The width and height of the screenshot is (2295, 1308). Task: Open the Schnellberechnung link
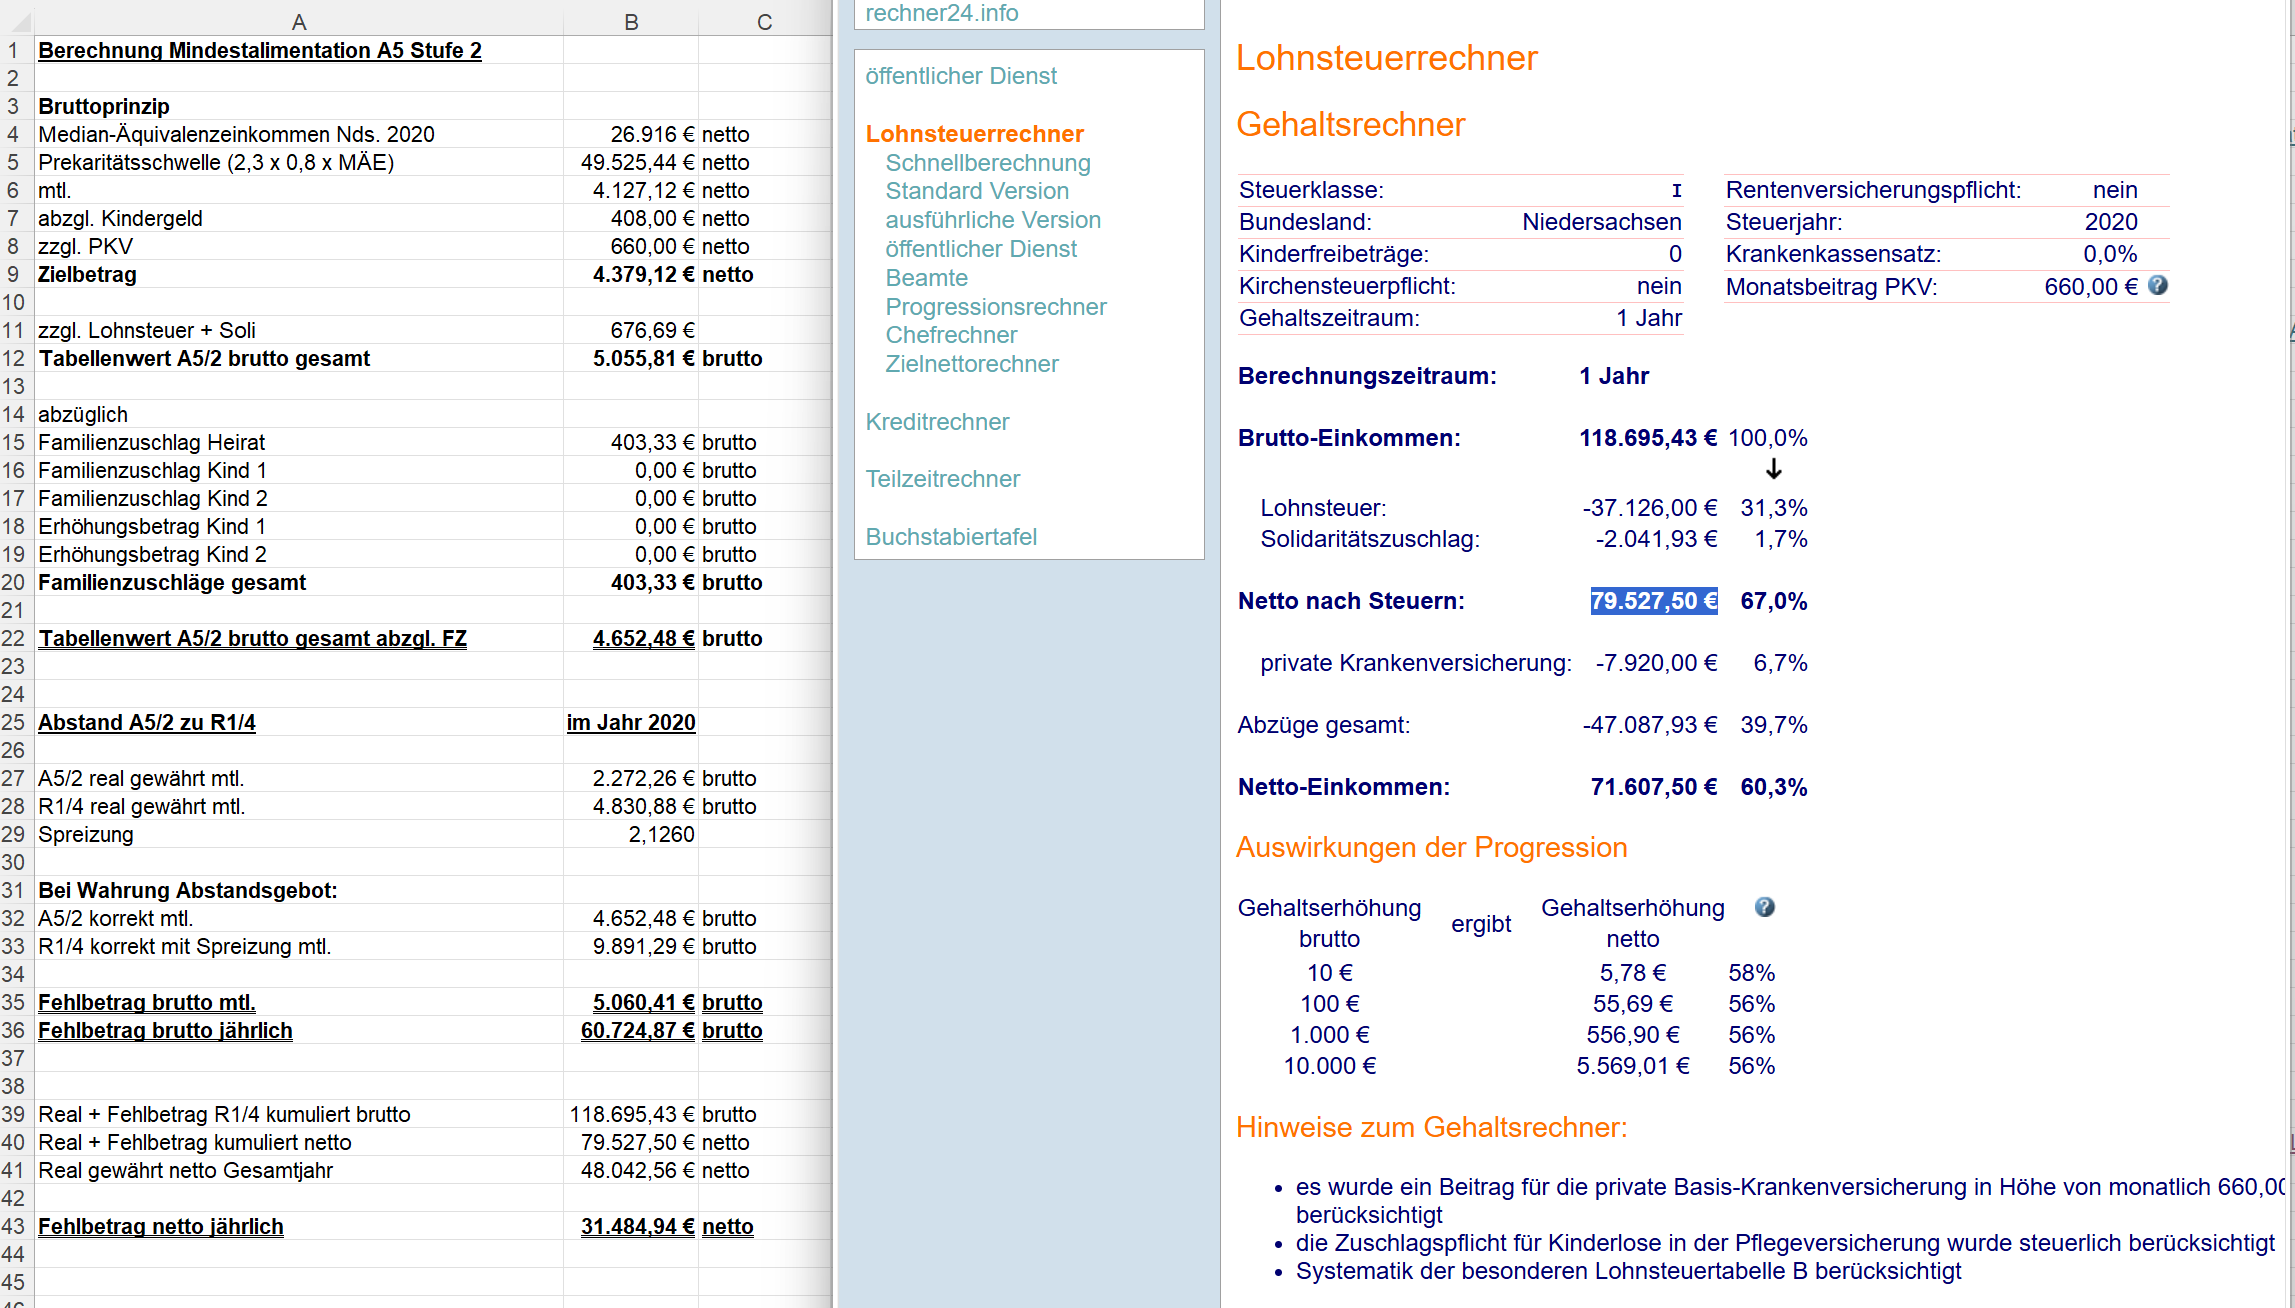(987, 163)
